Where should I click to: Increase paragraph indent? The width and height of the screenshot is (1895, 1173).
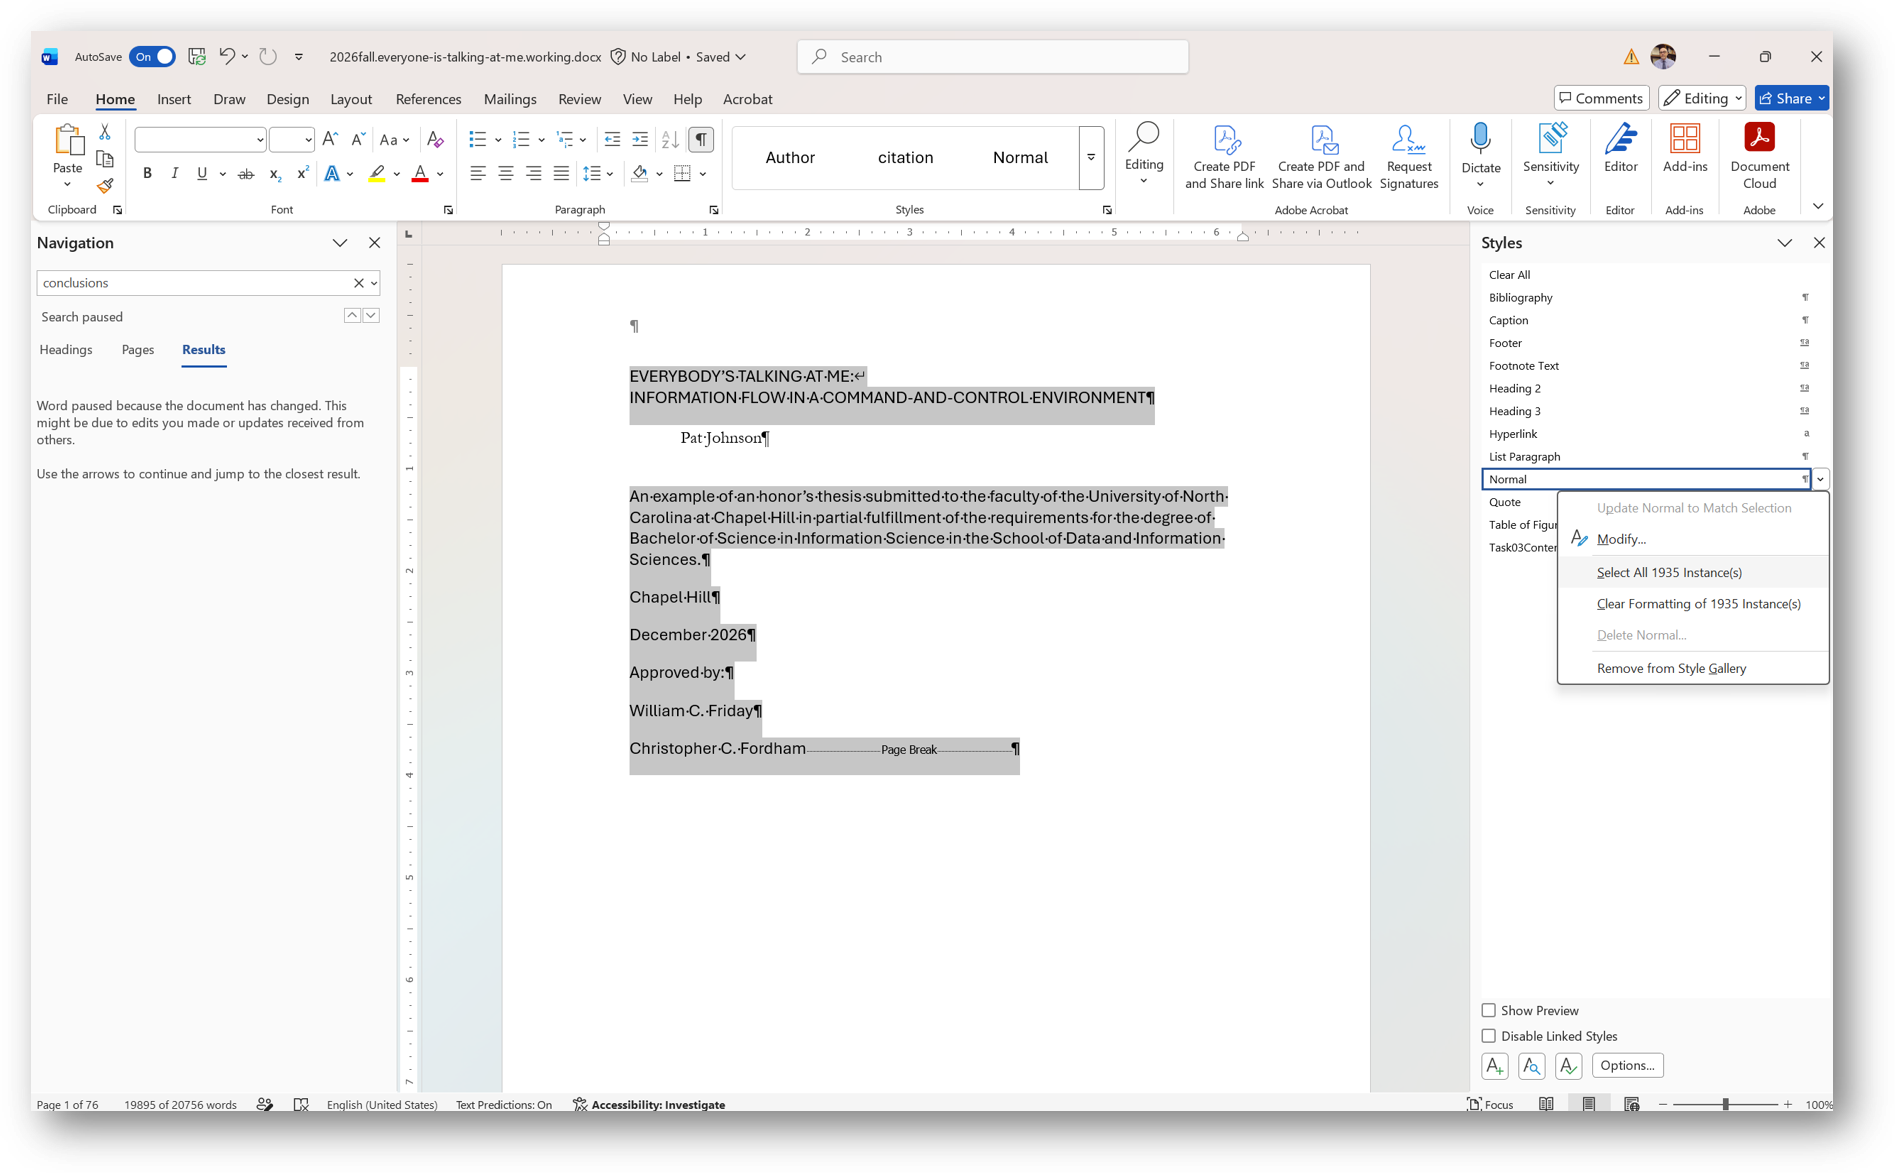[x=640, y=140]
